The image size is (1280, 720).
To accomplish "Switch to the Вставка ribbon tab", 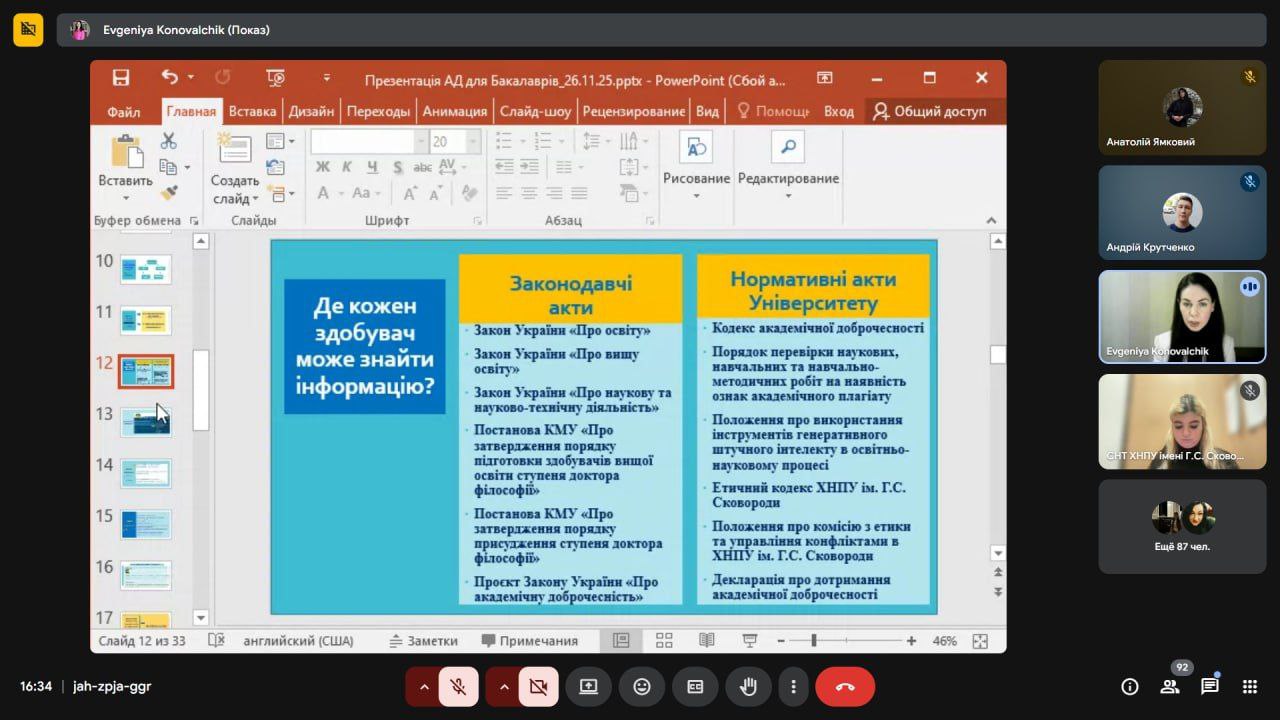I will (252, 111).
